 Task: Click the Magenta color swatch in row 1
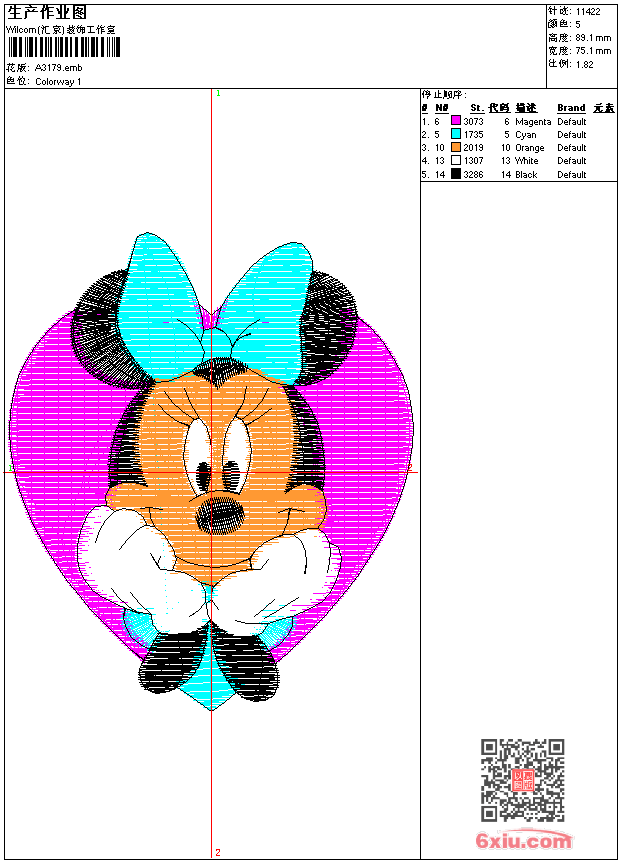455,121
